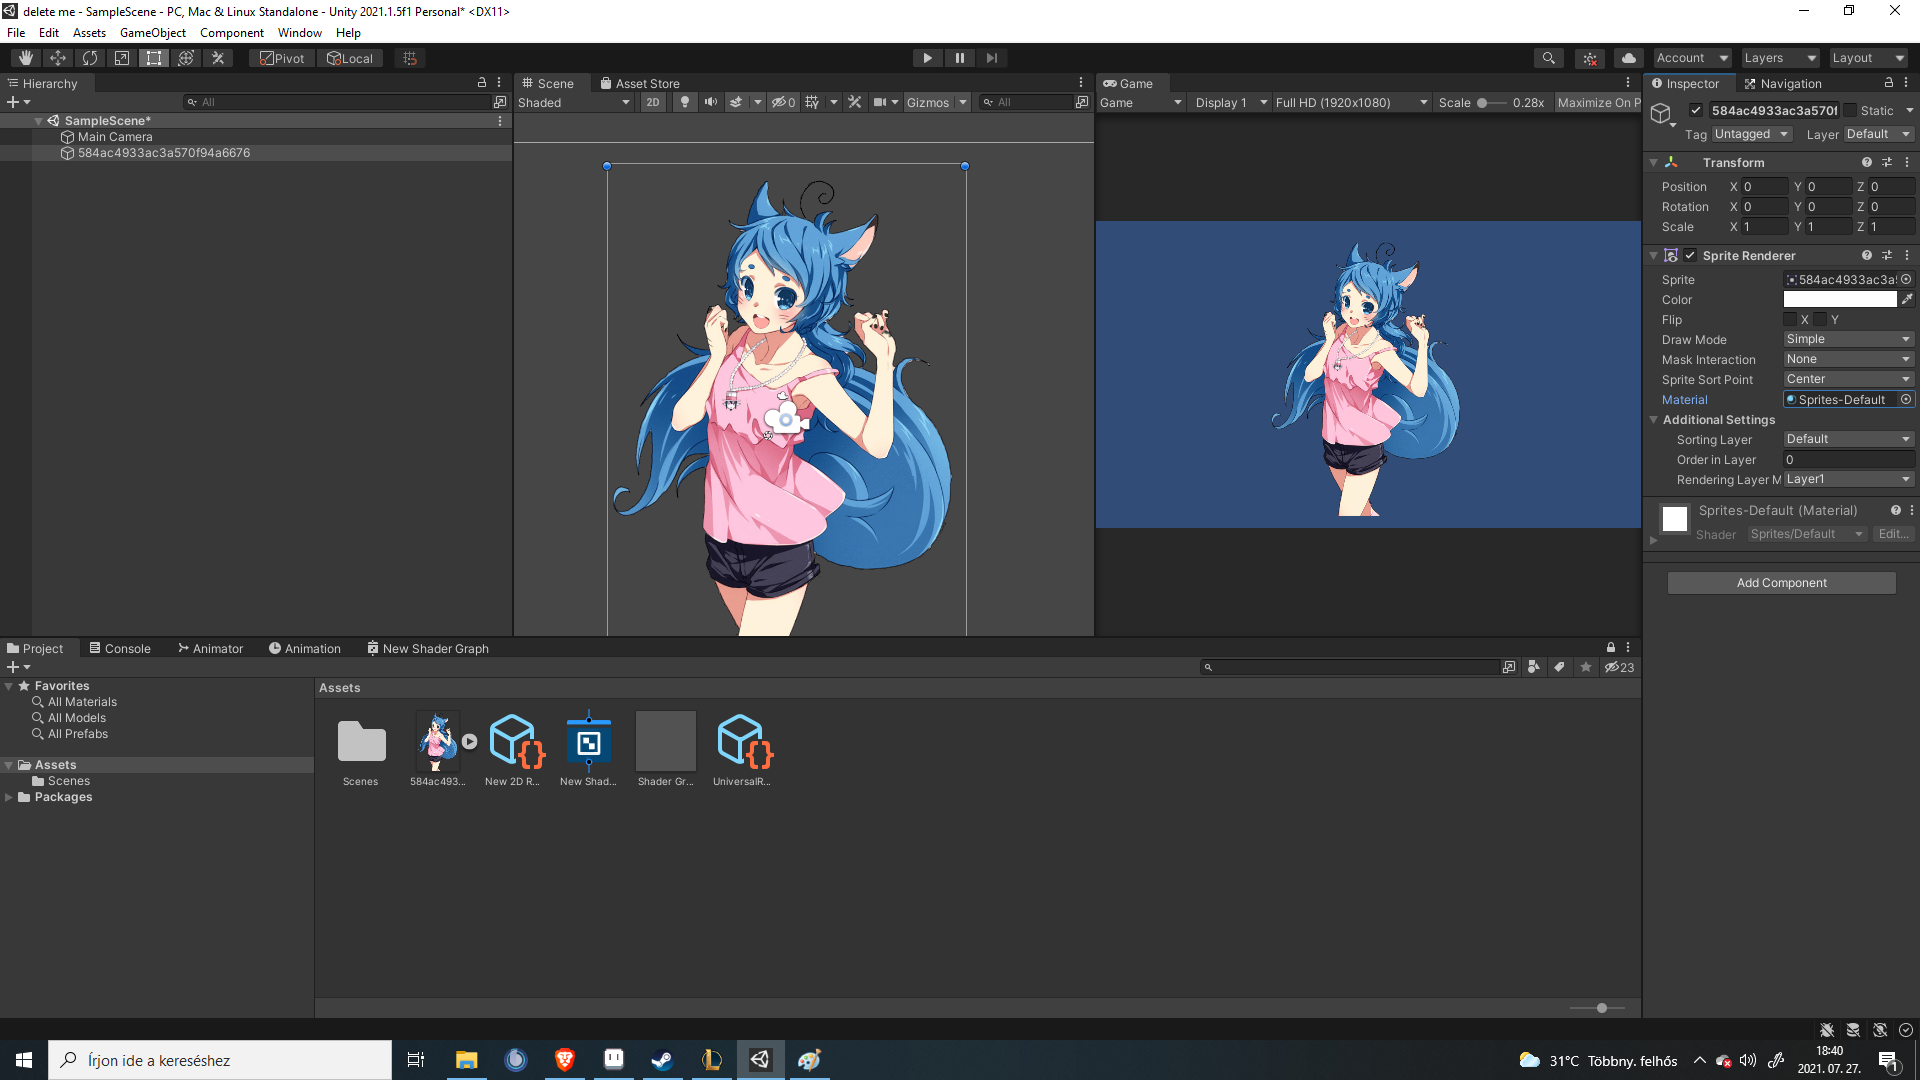Select the Scenes folder thumbnail in Assets
The height and width of the screenshot is (1080, 1920).
361,742
